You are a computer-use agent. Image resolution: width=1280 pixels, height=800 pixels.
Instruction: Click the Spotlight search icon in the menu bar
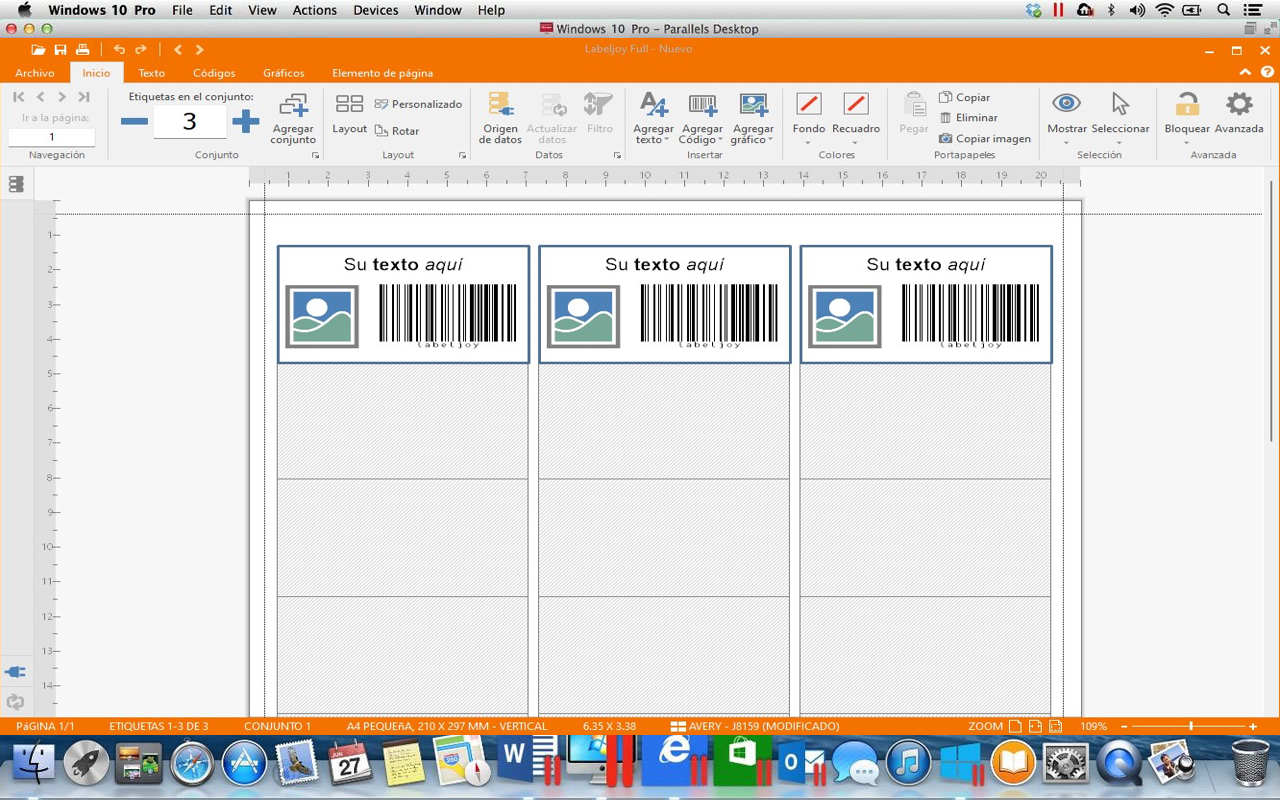coord(1223,10)
